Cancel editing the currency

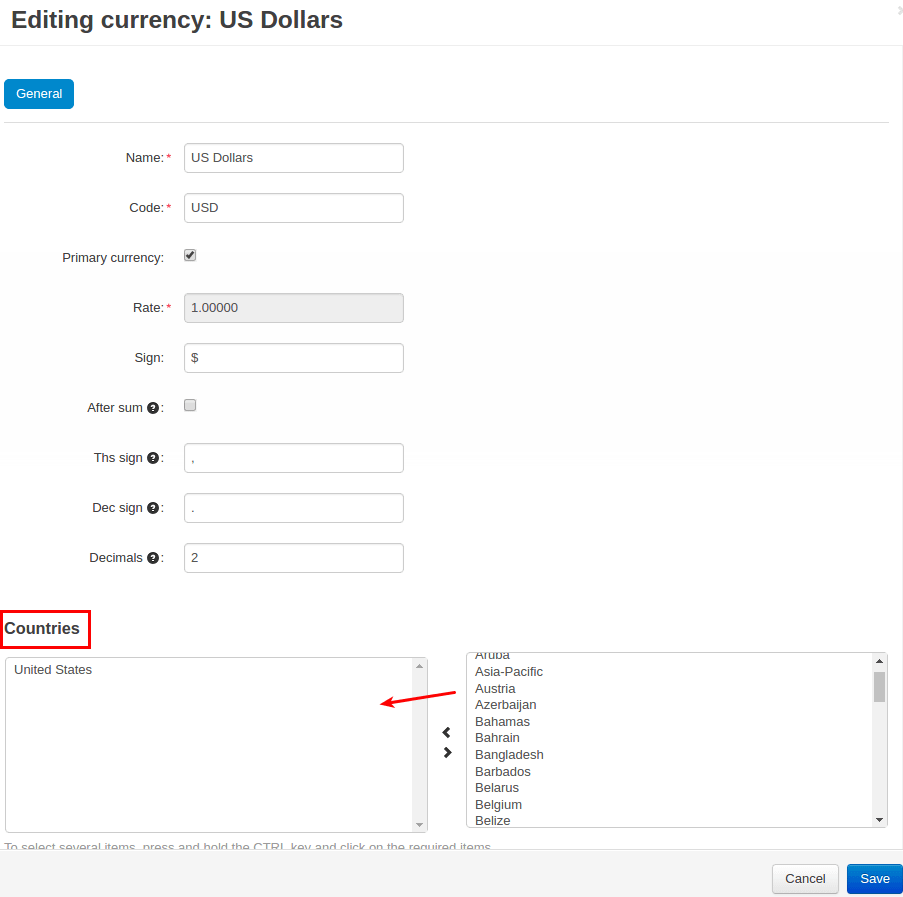pos(805,879)
